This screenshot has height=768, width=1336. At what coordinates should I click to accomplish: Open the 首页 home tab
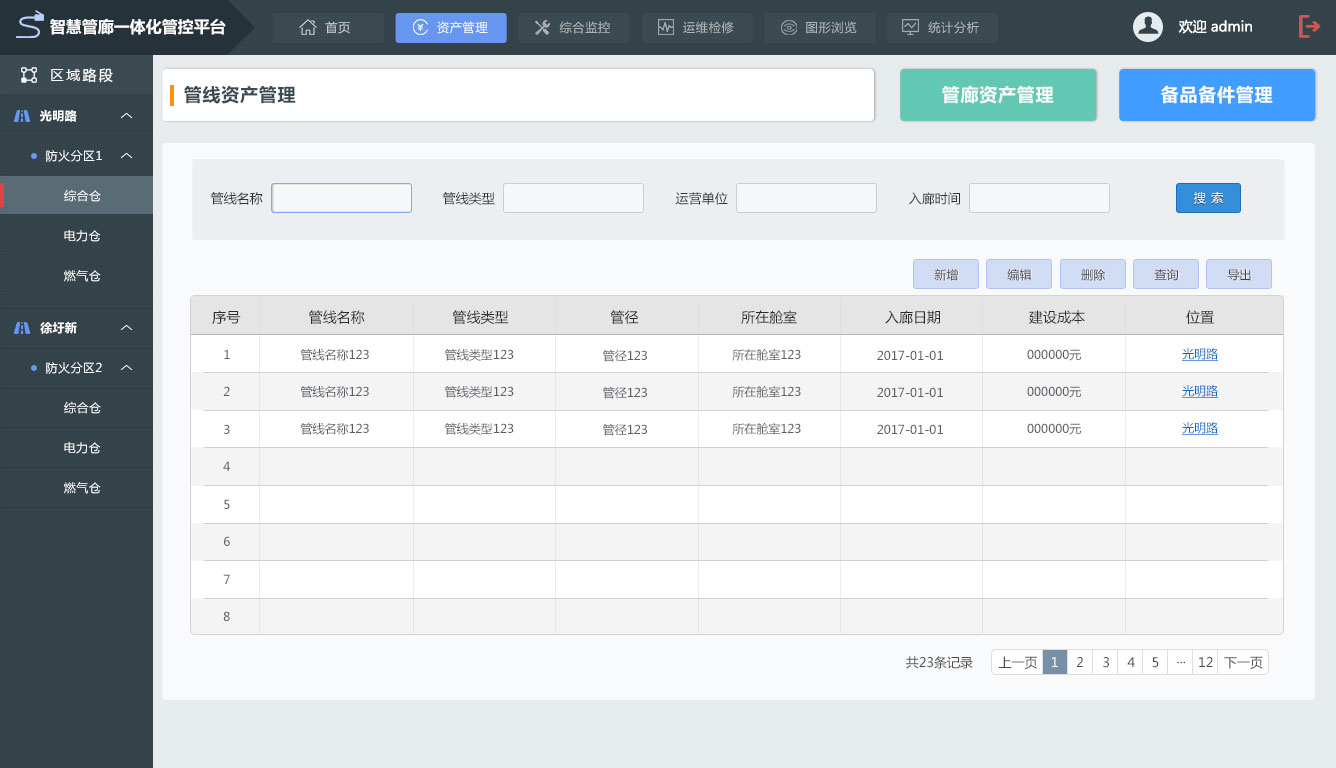(328, 28)
